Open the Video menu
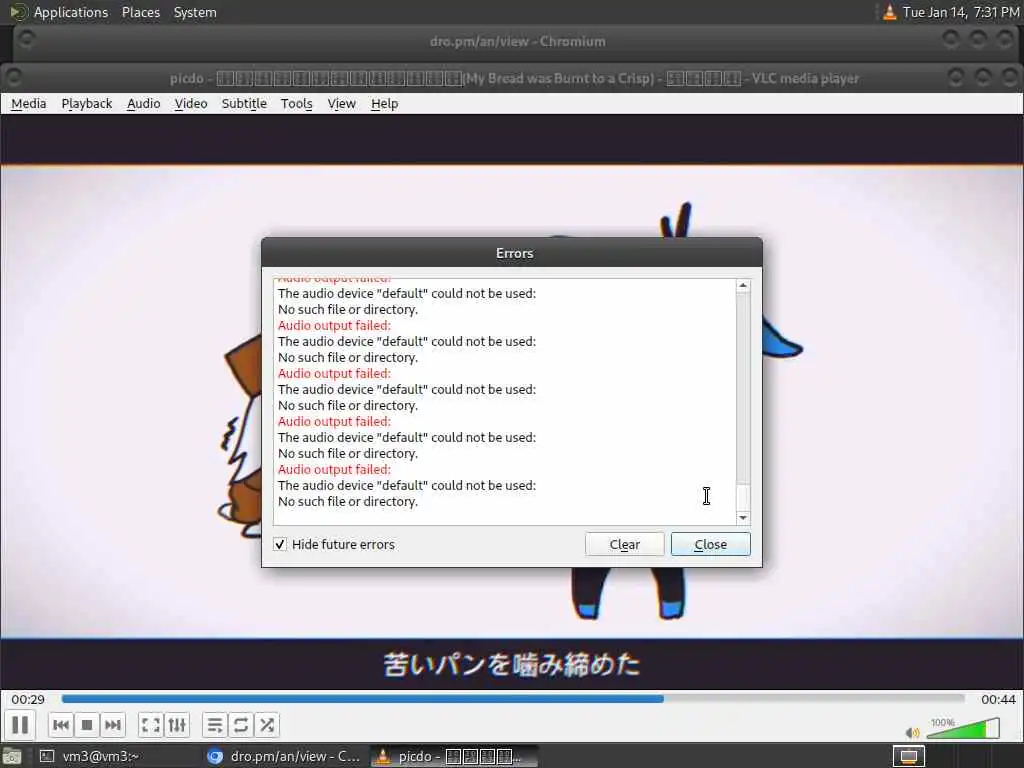 (x=191, y=104)
